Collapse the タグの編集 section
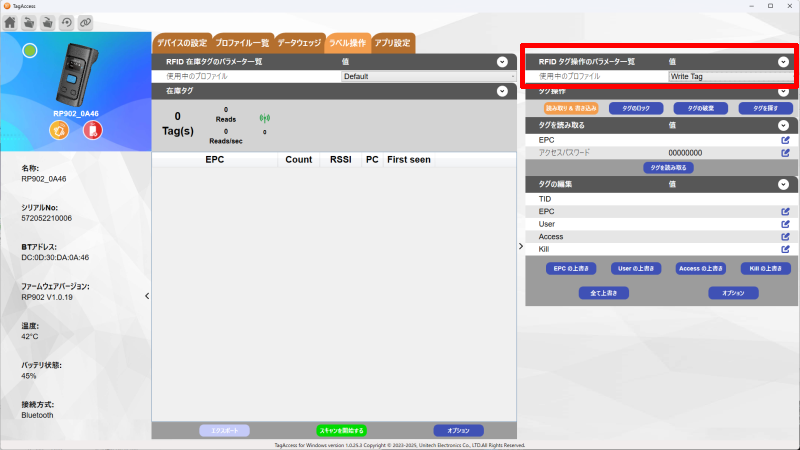Viewport: 800px width, 450px height. click(x=785, y=184)
